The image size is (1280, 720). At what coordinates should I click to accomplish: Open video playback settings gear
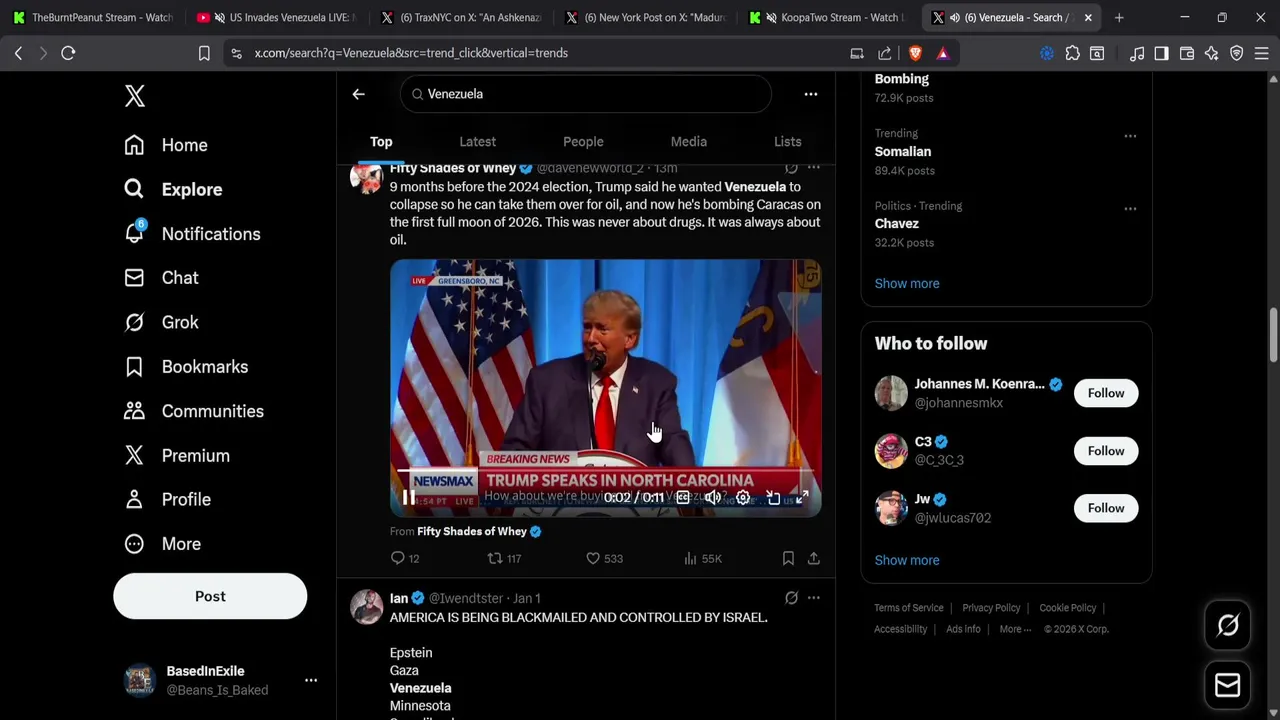[742, 497]
